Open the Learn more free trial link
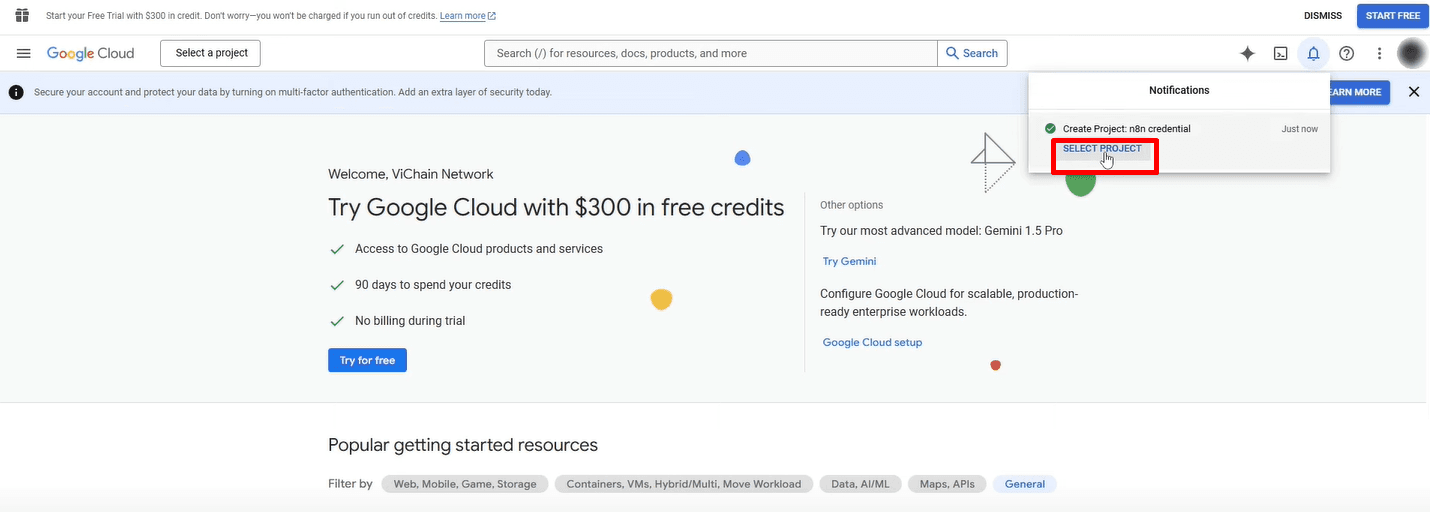The height and width of the screenshot is (512, 1430). tap(468, 16)
